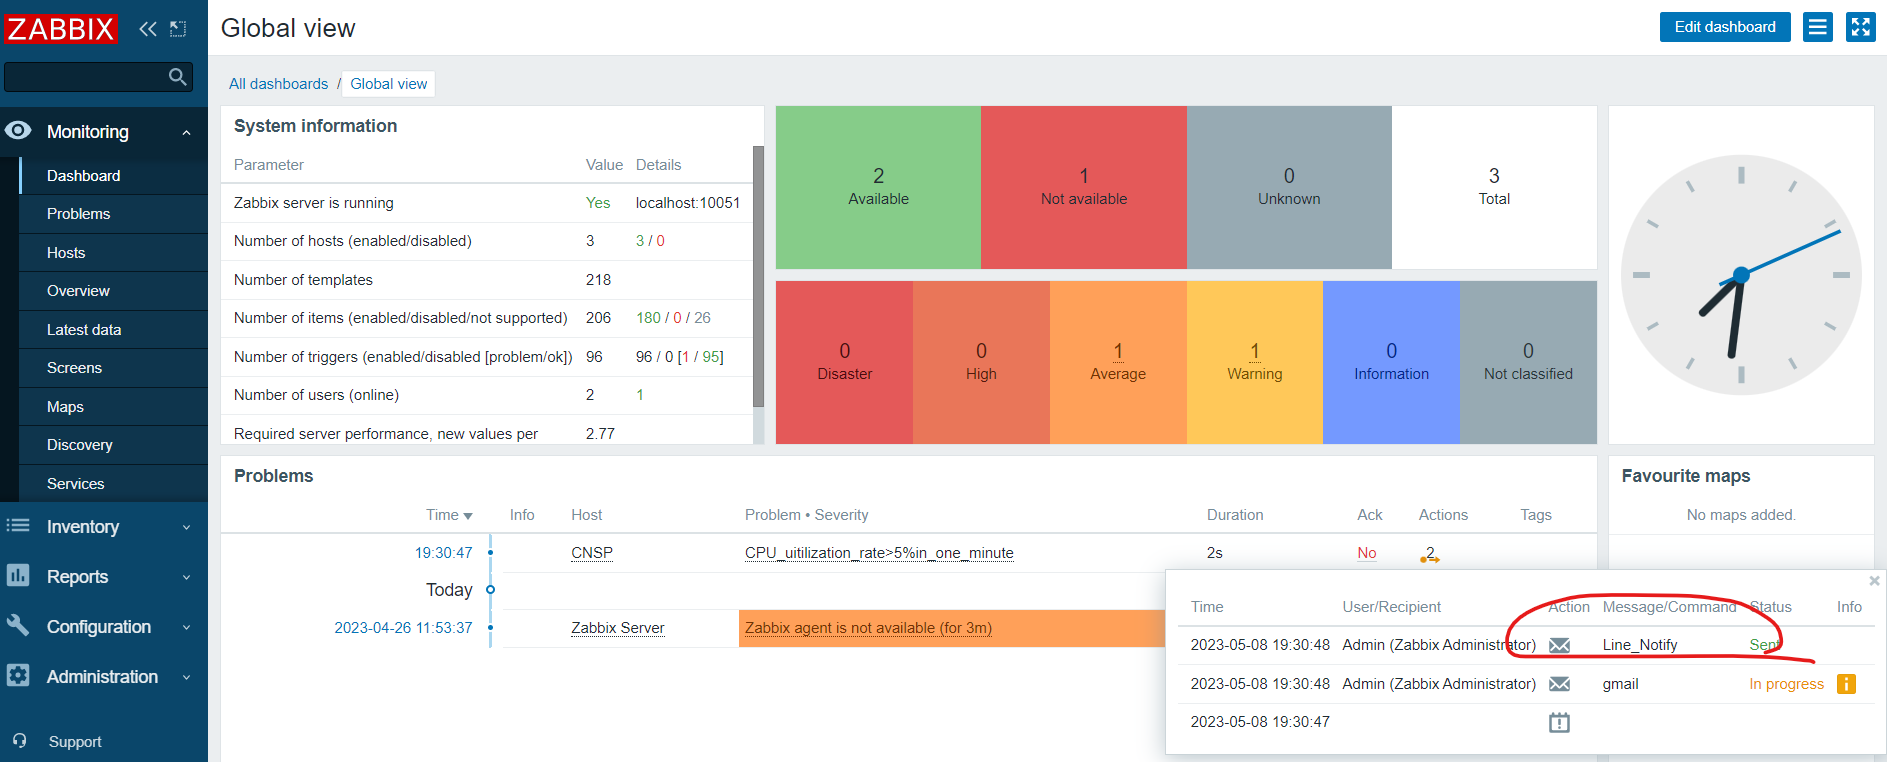
Task: Open Discovery in the sidebar
Action: point(113,445)
